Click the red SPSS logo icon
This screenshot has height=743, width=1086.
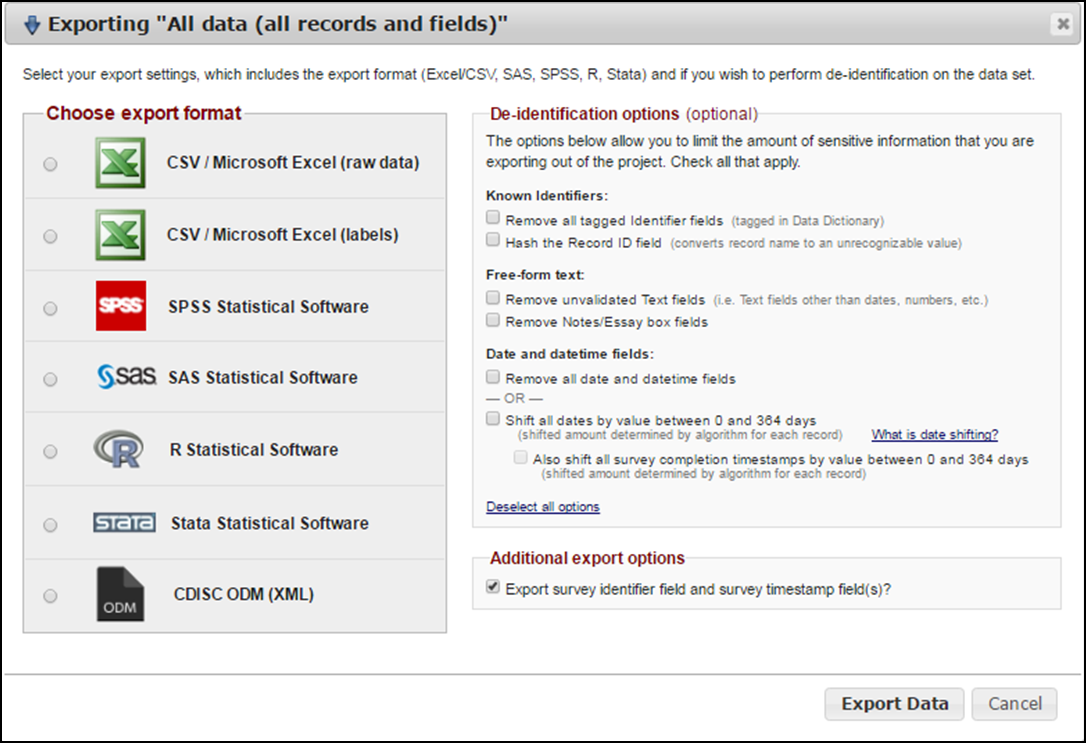pyautogui.click(x=121, y=307)
